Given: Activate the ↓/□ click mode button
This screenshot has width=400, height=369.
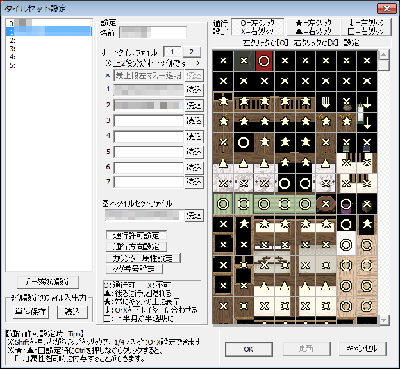Looking at the screenshot, I should 366,27.
